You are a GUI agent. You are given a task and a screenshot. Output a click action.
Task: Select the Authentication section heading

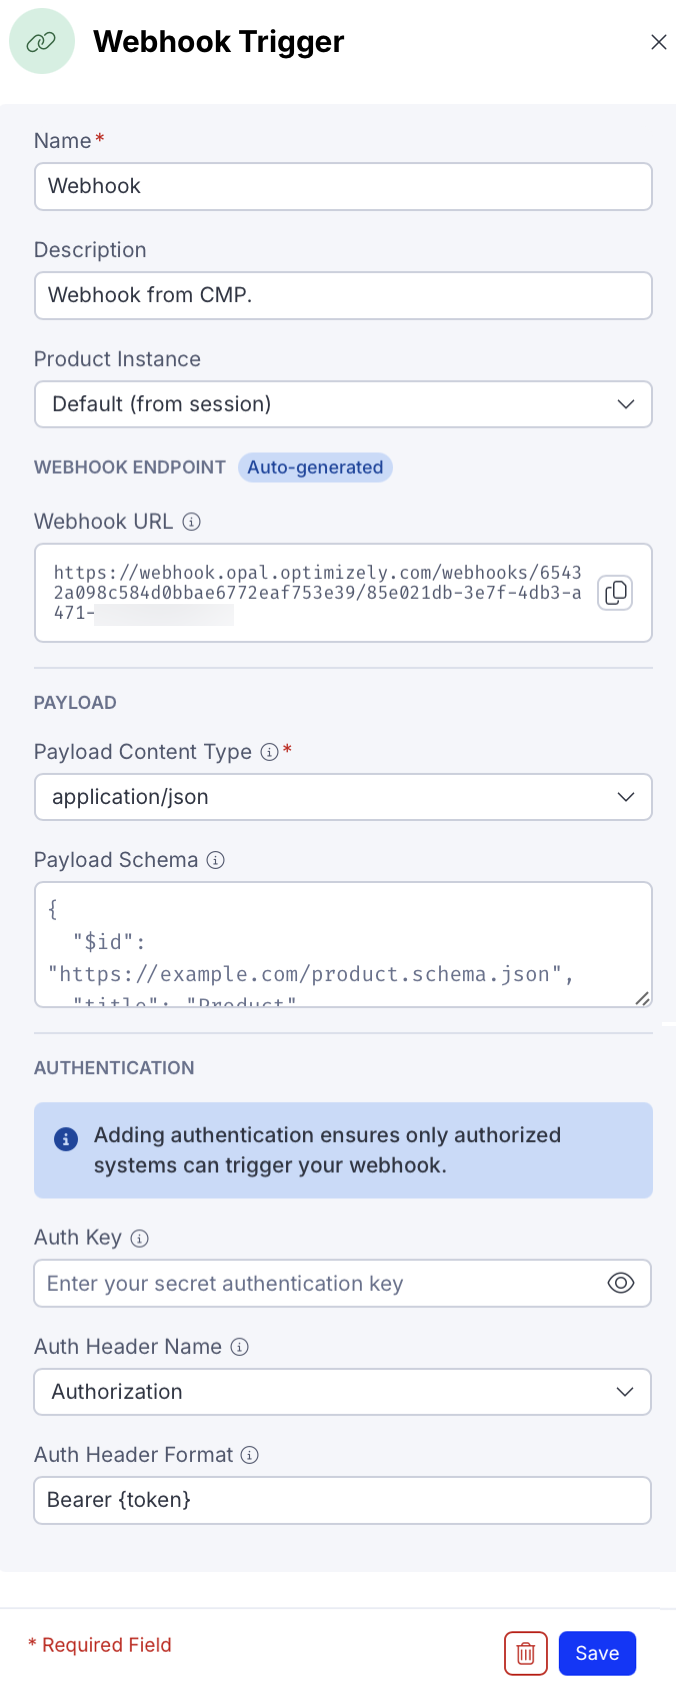pyautogui.click(x=113, y=1067)
